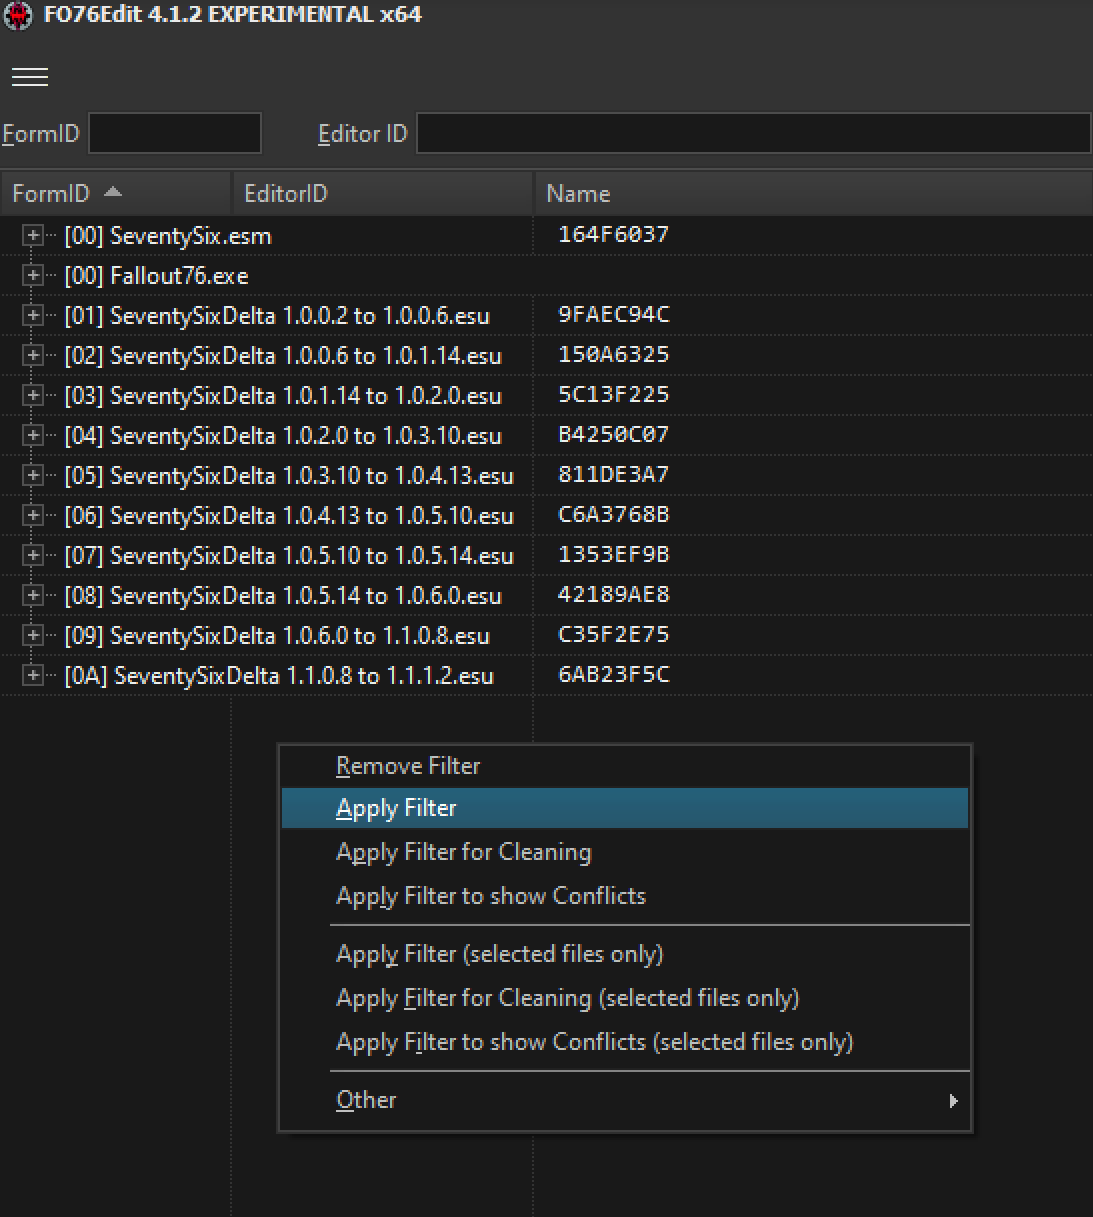The height and width of the screenshot is (1217, 1093).
Task: Select SeventySixDelta 1.0.3.10 to 1.0.4.13.esu
Action: tap(289, 475)
